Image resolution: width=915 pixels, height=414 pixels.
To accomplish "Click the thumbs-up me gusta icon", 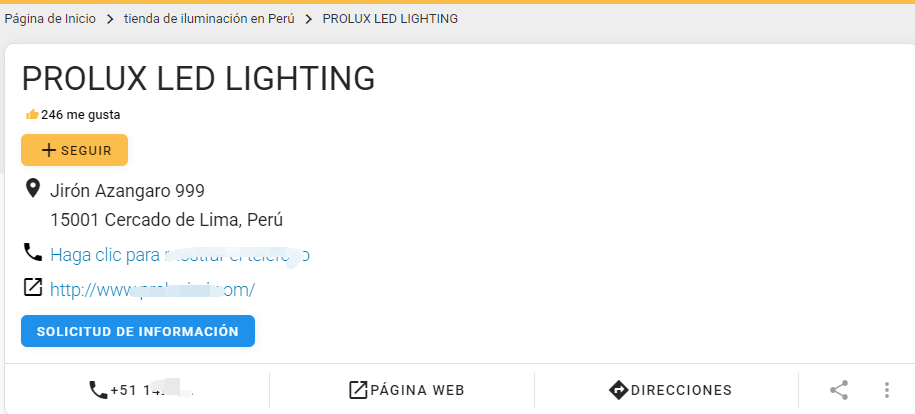I will pyautogui.click(x=32, y=114).
